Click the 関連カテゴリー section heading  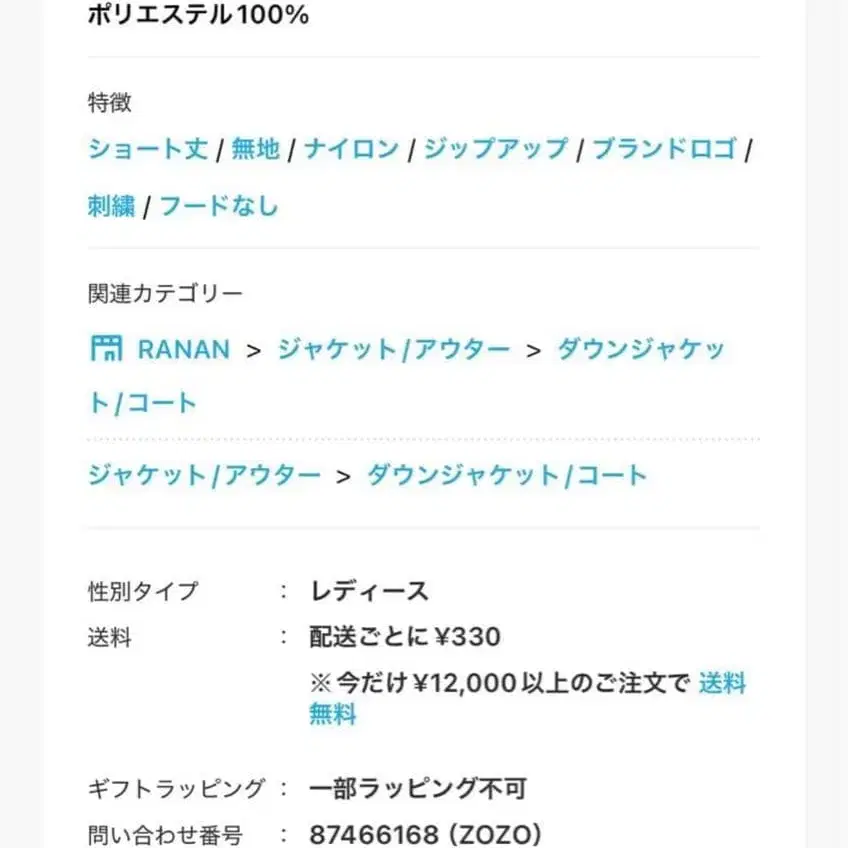[x=162, y=292]
